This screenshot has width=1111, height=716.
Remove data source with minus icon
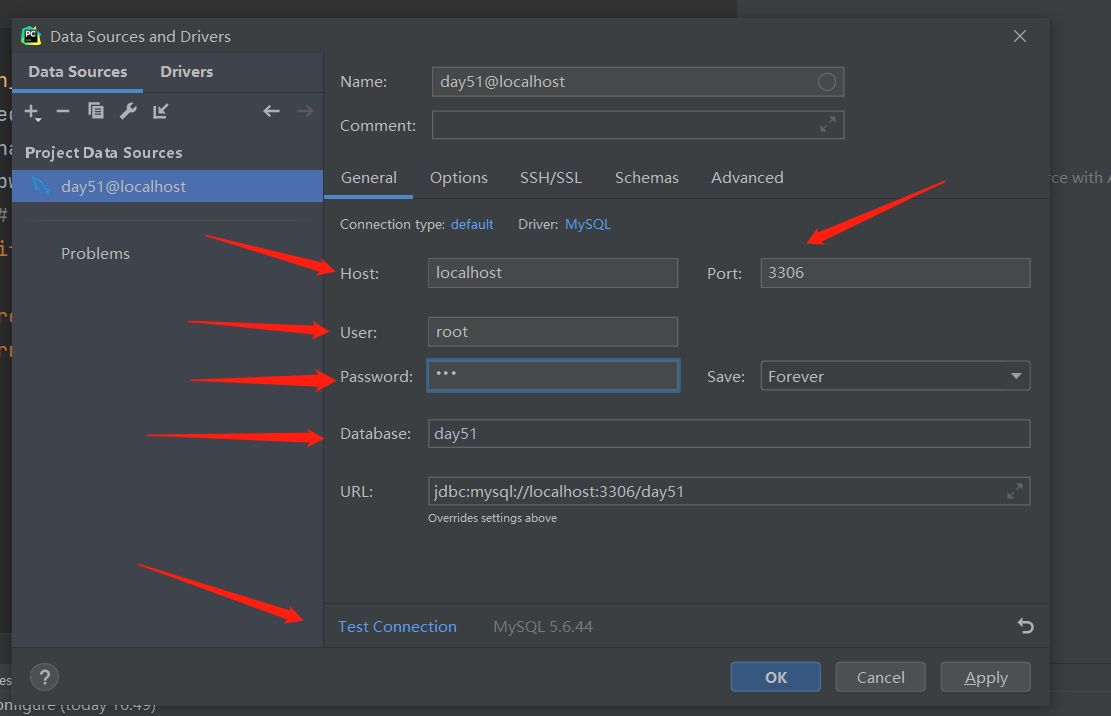coord(63,111)
